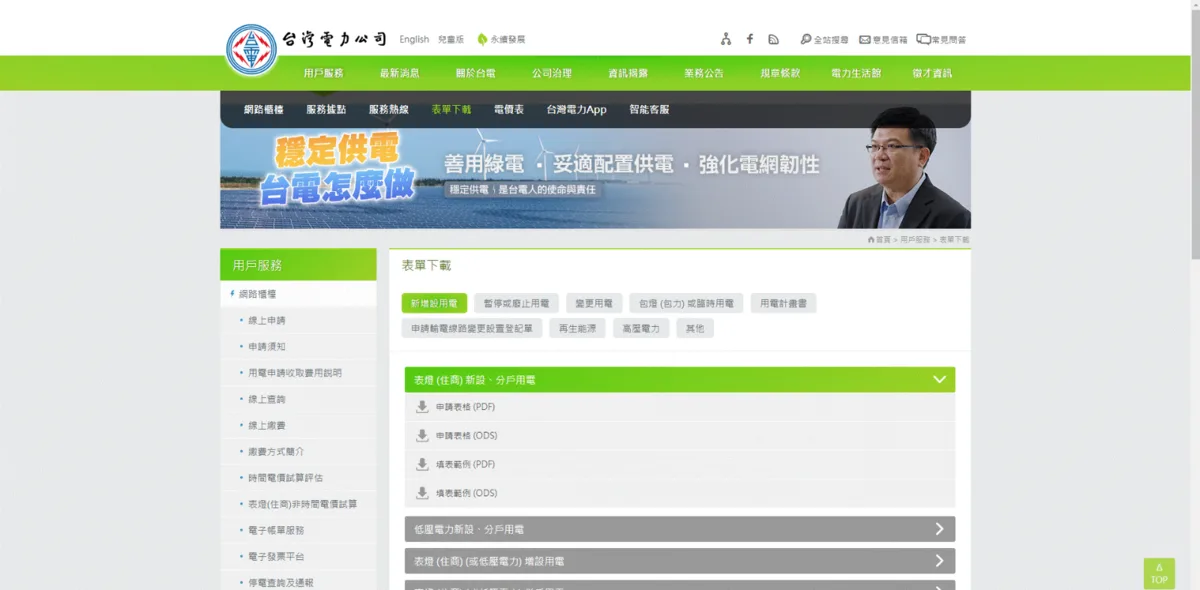Open the sitemap icon in header
This screenshot has width=1200, height=590.
[726, 39]
